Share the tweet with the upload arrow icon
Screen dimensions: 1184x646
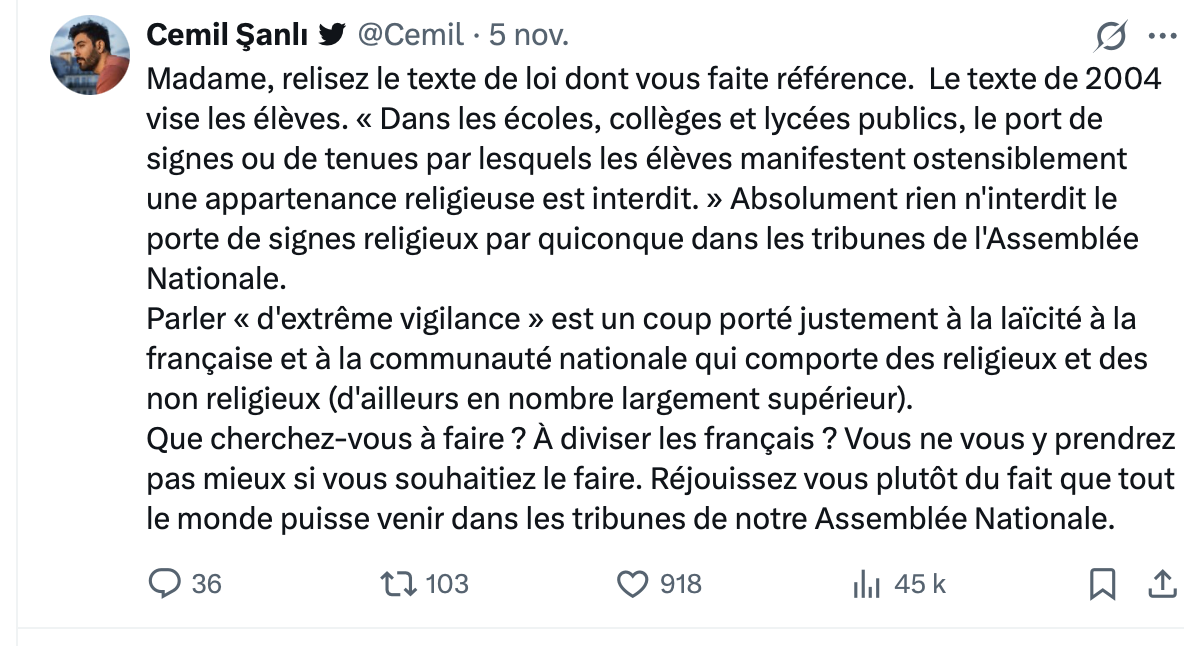coord(1161,584)
